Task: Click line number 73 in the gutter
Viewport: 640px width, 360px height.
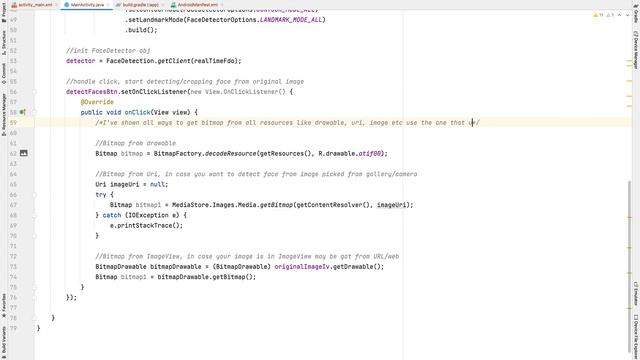Action: tap(13, 267)
